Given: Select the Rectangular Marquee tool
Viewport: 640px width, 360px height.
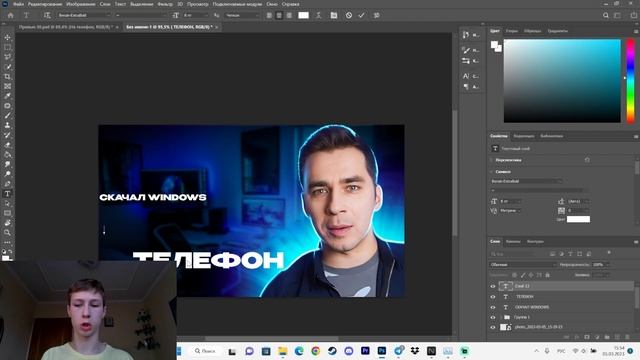Looking at the screenshot, I should coord(7,47).
